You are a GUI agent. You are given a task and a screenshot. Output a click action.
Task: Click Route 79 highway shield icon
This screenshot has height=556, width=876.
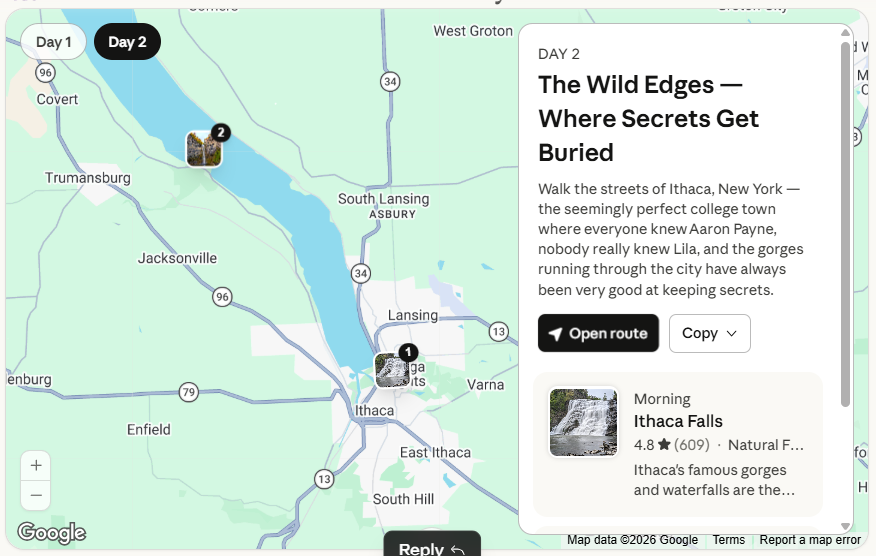[189, 392]
